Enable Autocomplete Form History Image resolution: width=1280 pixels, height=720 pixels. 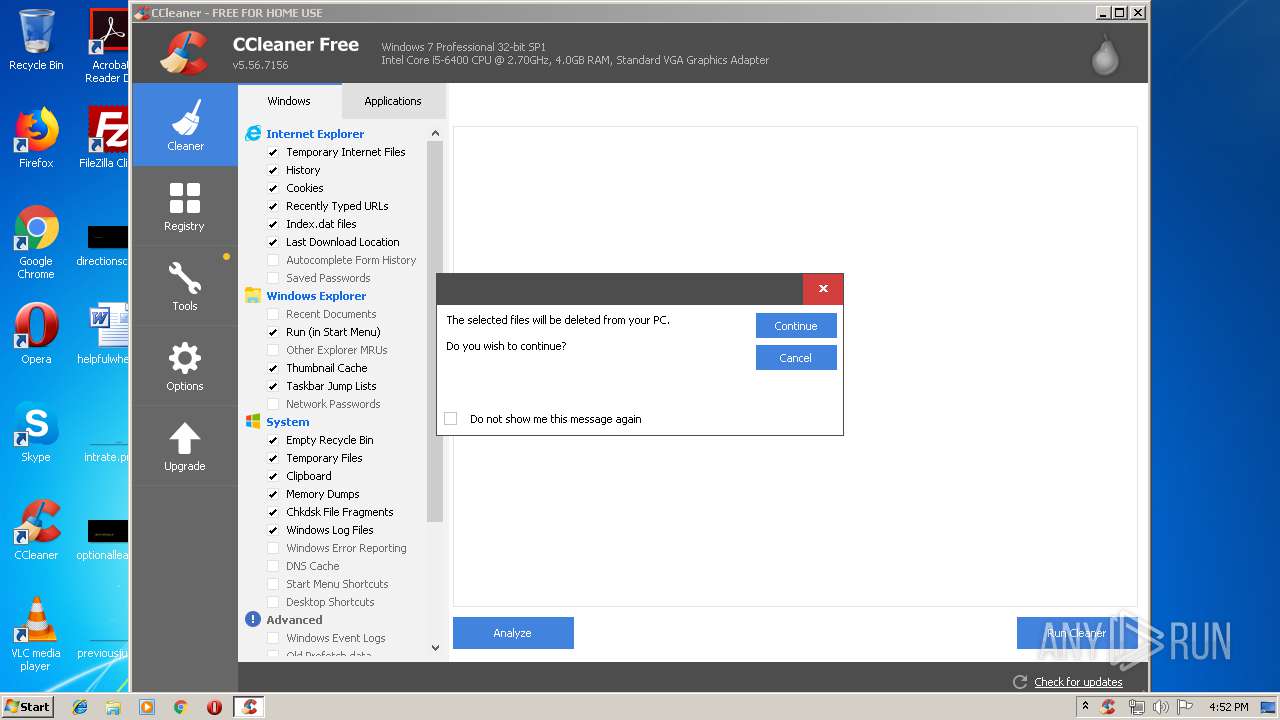273,260
